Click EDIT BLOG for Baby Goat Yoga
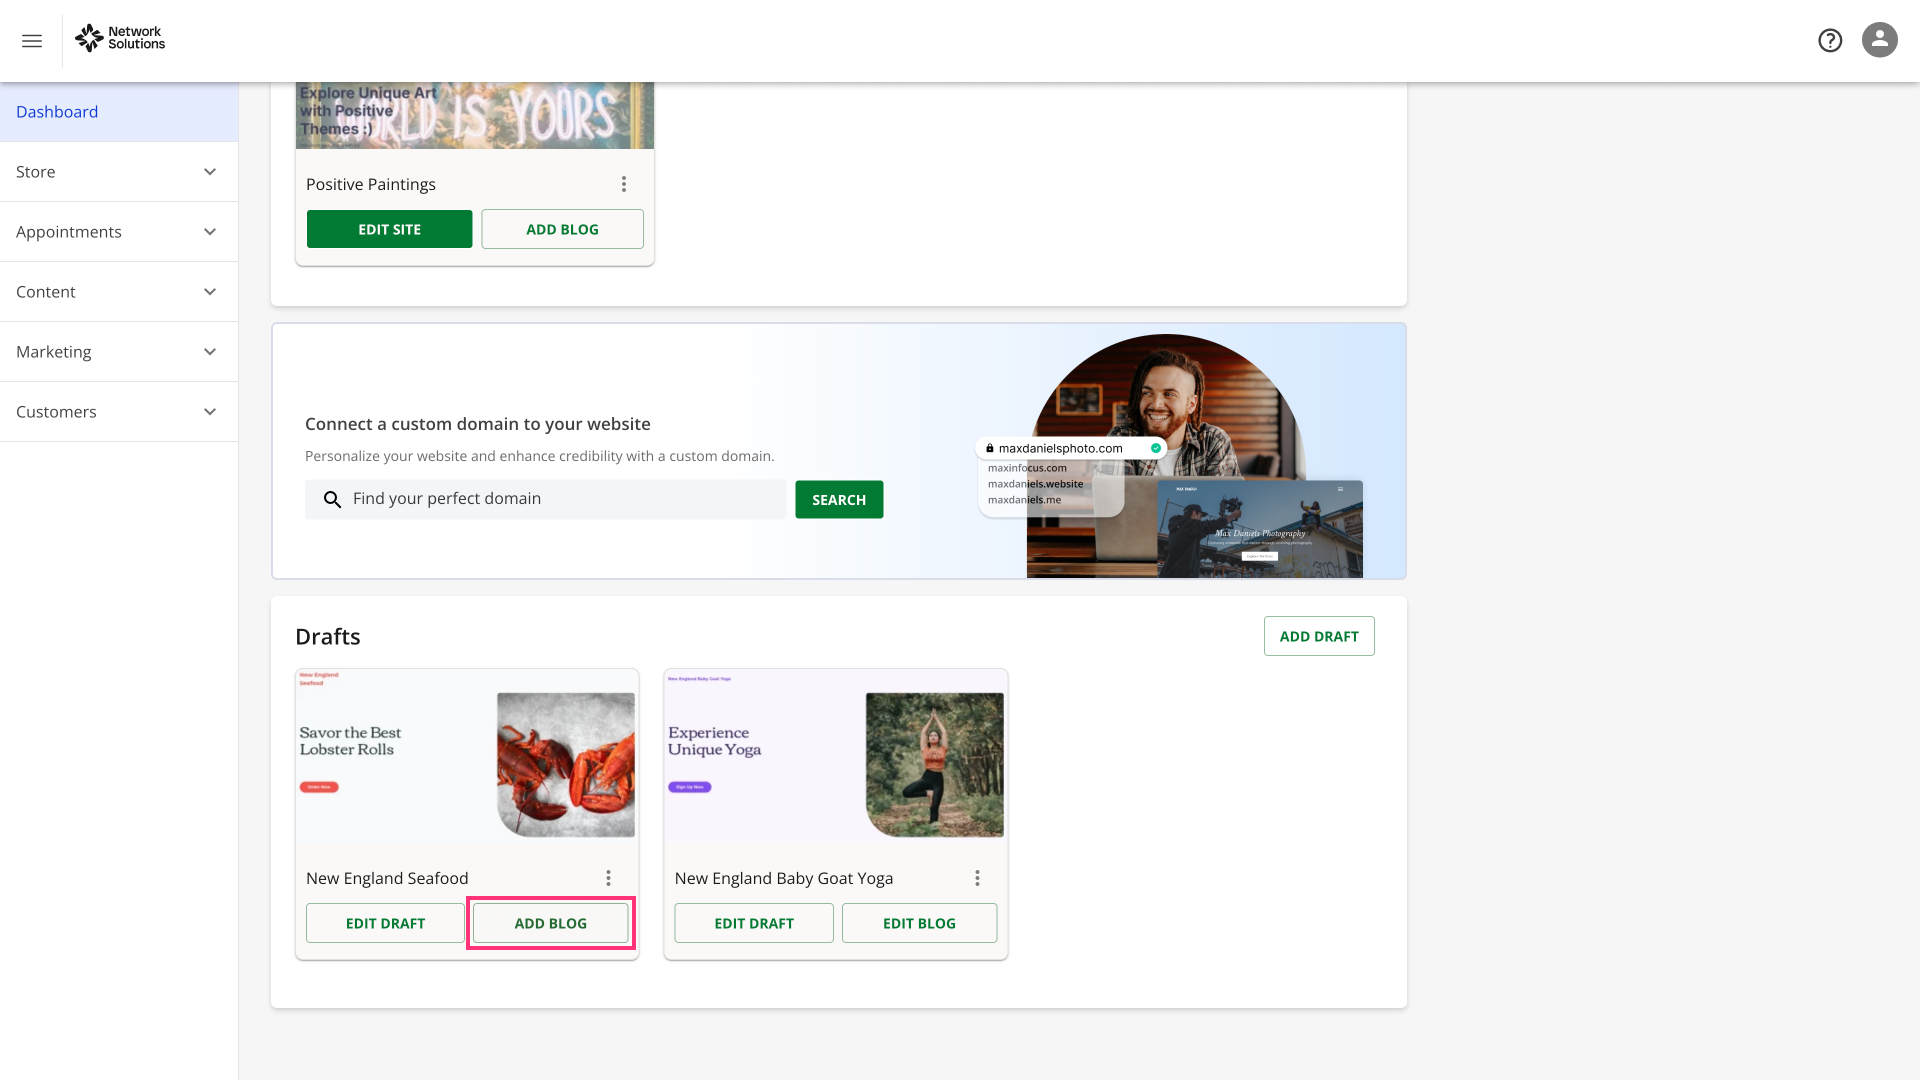1920x1080 pixels. (x=919, y=923)
